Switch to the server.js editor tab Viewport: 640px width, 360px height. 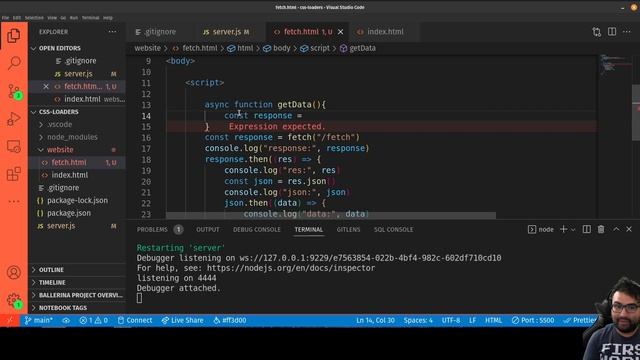[x=226, y=32]
